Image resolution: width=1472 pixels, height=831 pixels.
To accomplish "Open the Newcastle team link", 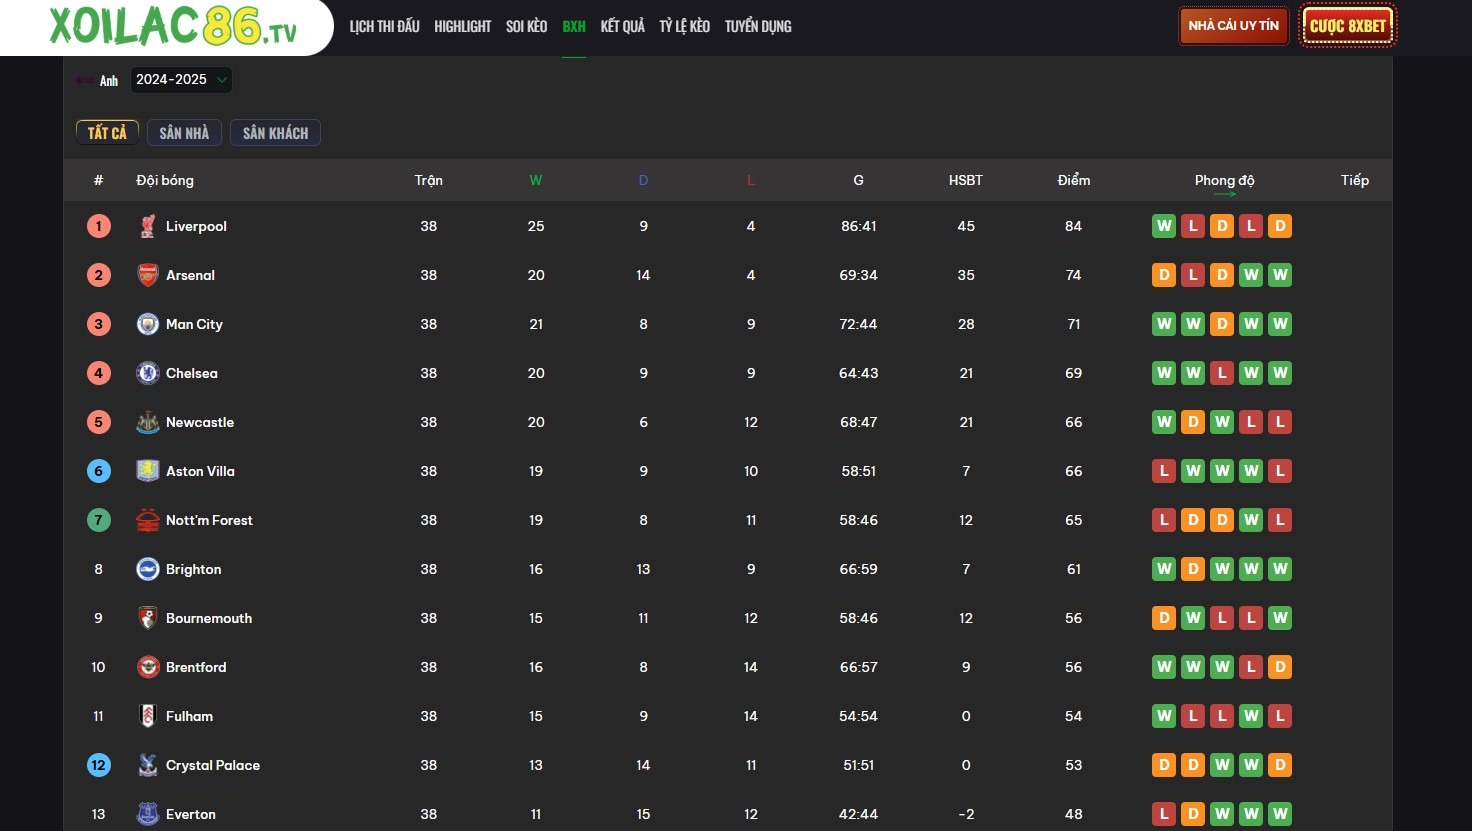I will pyautogui.click(x=200, y=422).
